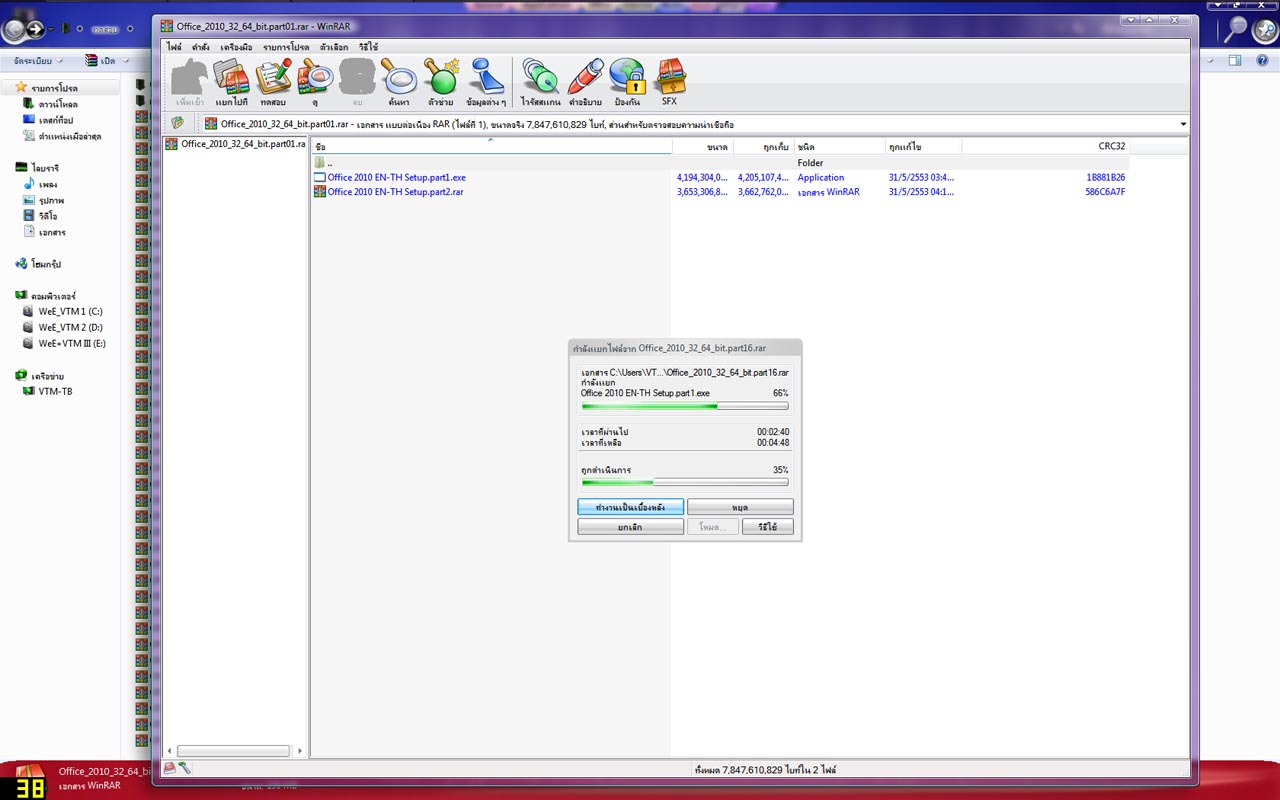Click วิธีใช้ (Help) button in extraction dialog
This screenshot has width=1280, height=800.
[768, 526]
